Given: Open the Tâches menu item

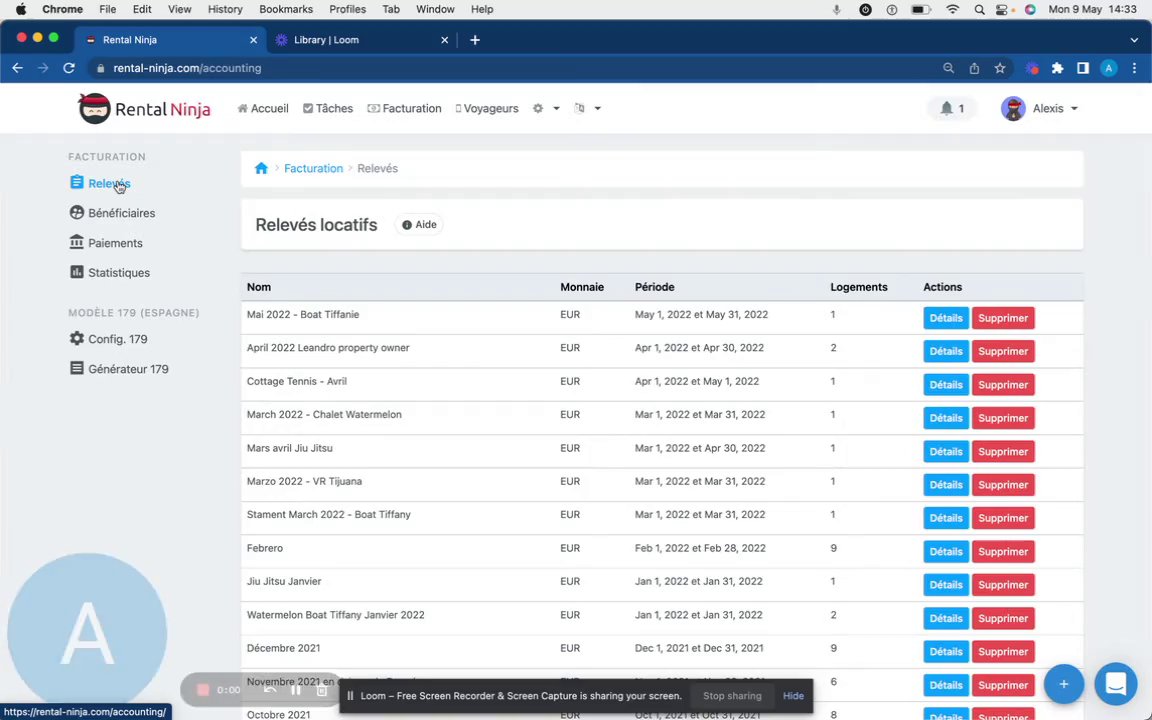Looking at the screenshot, I should click(328, 108).
